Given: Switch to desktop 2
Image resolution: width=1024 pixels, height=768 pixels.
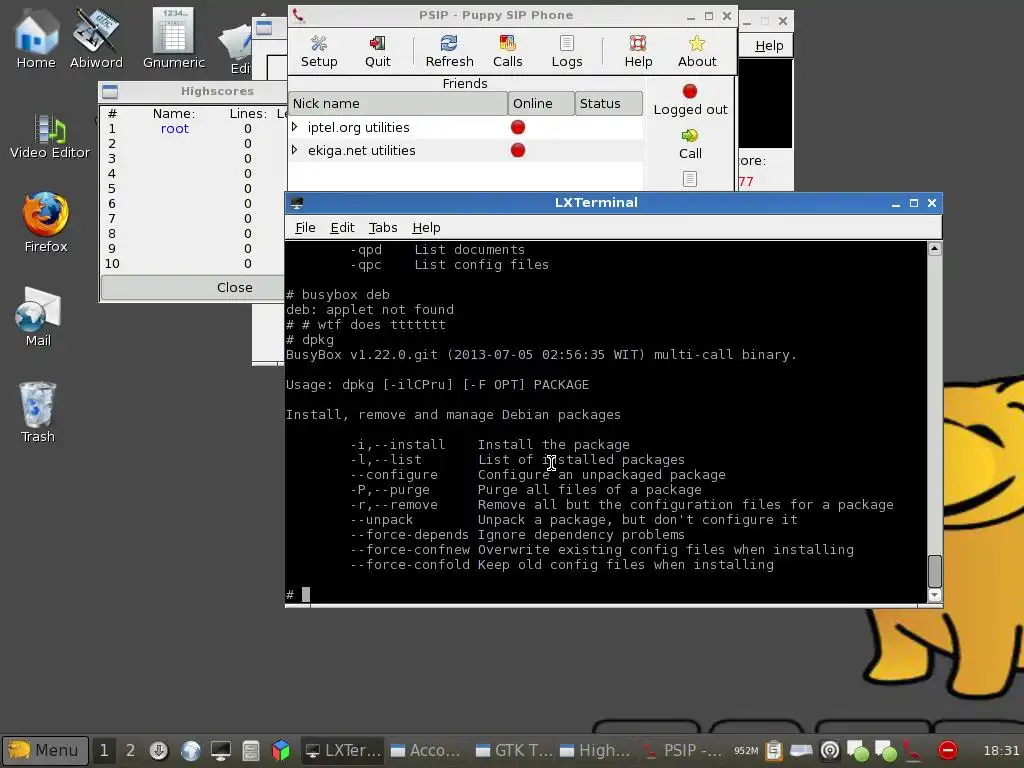Looking at the screenshot, I should [x=130, y=750].
